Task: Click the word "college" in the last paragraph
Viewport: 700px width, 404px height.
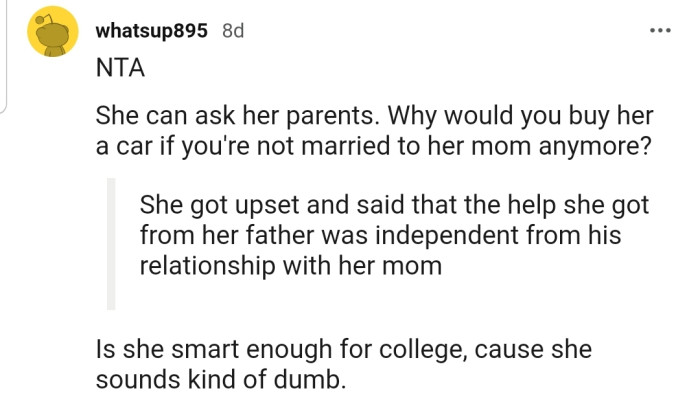Action: tap(430, 350)
